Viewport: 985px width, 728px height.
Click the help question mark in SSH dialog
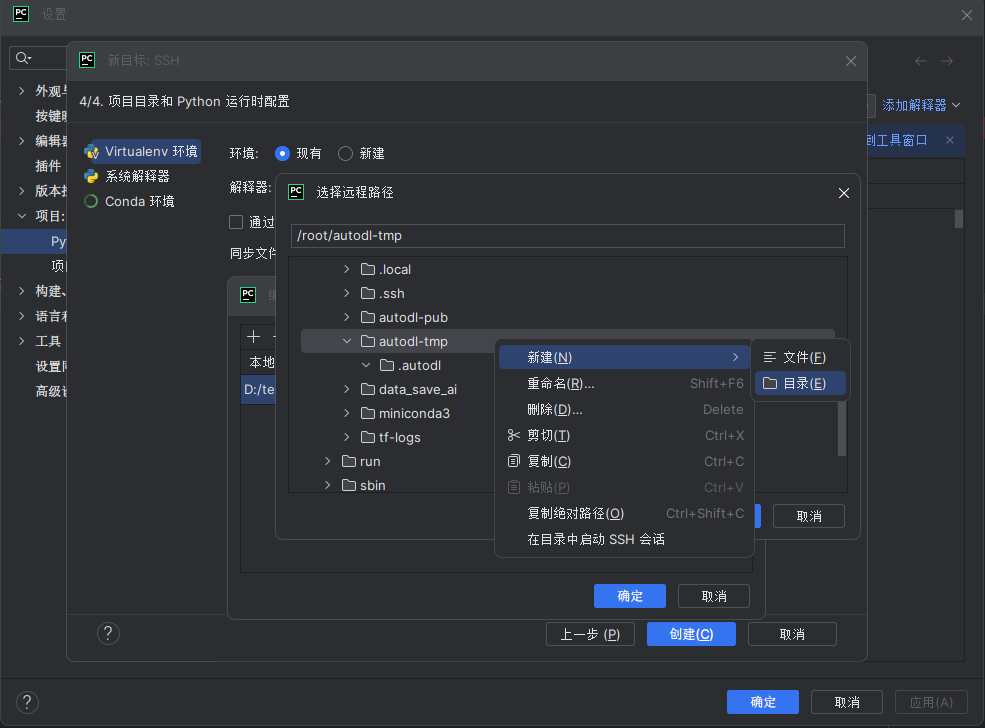coord(108,633)
